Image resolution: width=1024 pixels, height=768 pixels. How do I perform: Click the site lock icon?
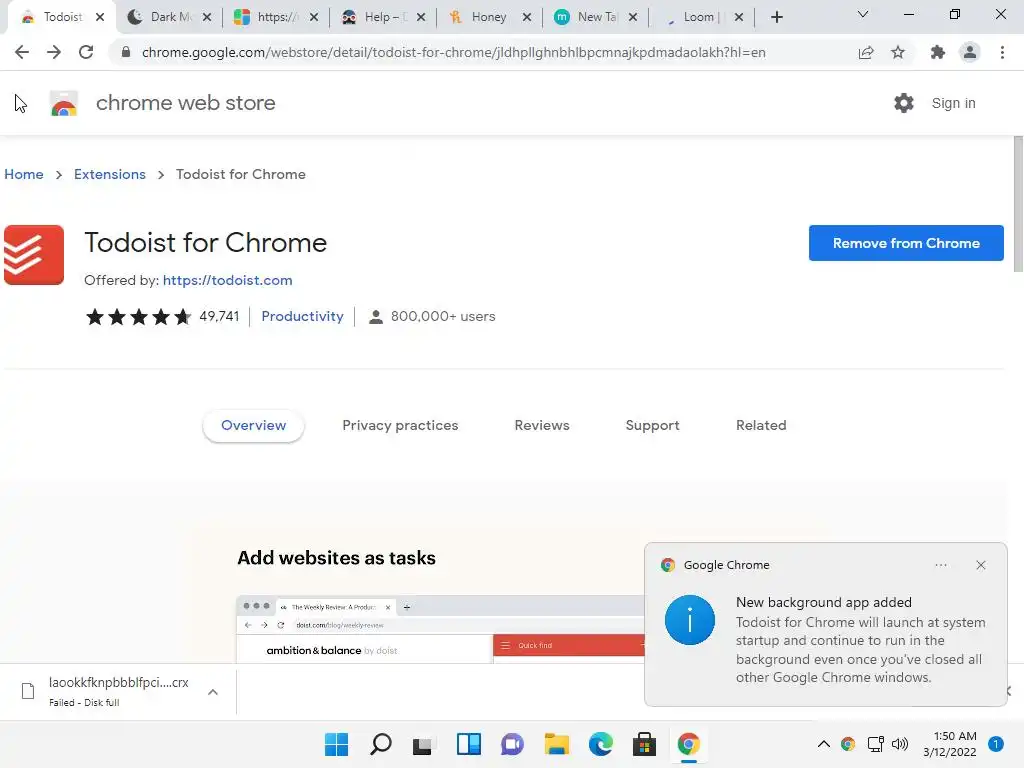(x=126, y=52)
